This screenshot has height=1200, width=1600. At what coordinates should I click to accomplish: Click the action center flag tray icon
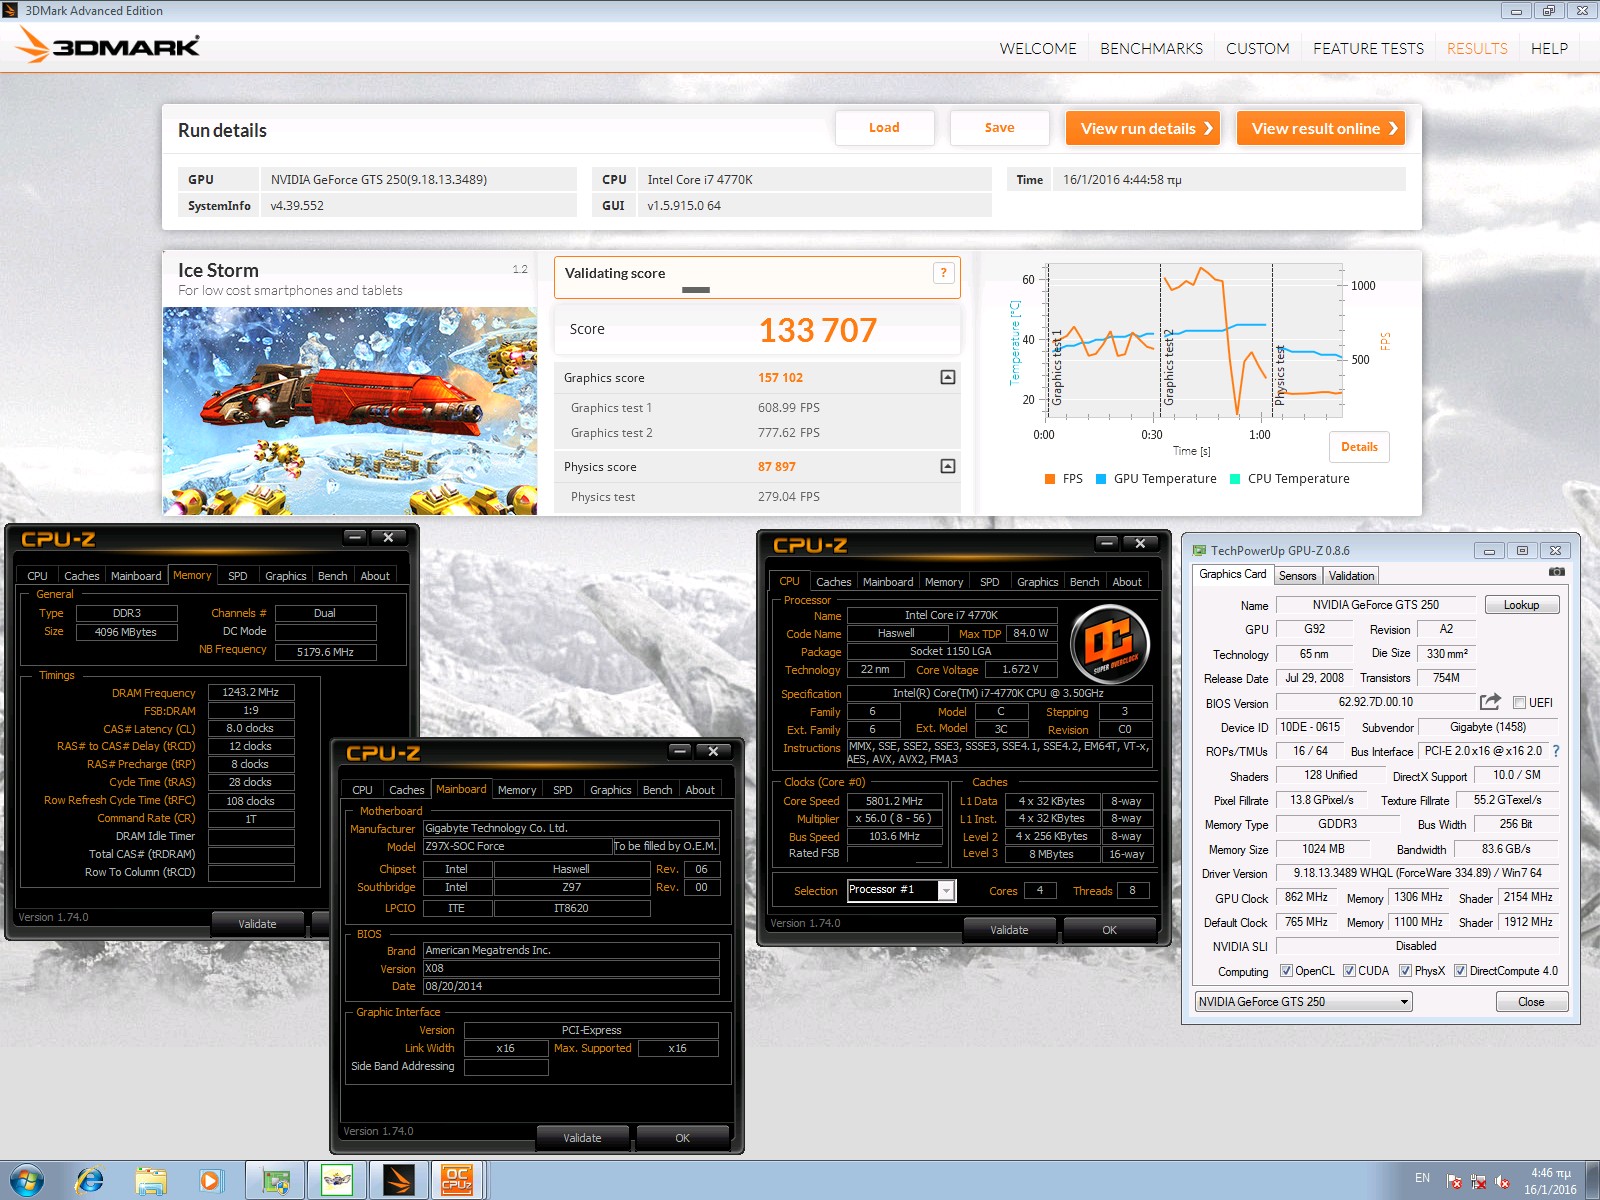click(1455, 1181)
